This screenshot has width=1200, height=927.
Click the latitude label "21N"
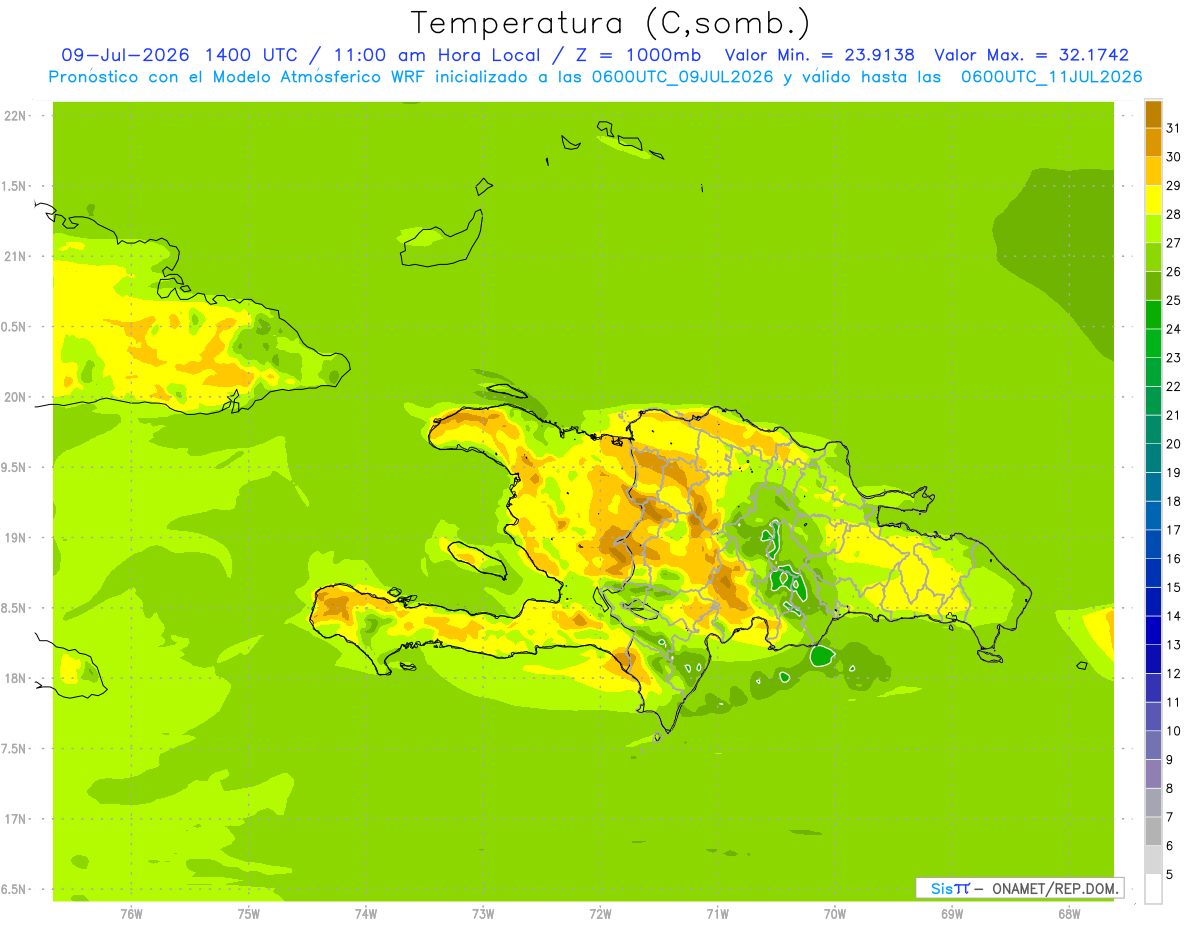[15, 256]
